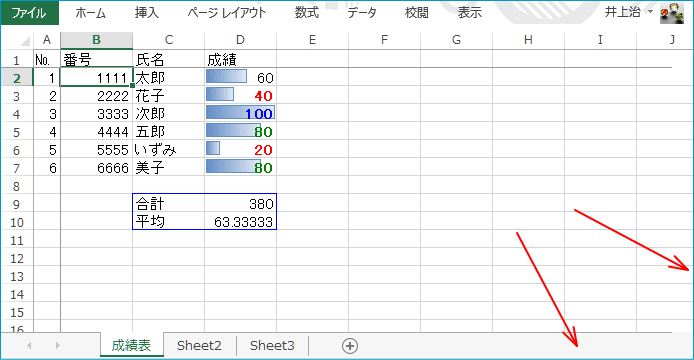The image size is (694, 360).
Task: Select row 2 header
Action: [17, 78]
